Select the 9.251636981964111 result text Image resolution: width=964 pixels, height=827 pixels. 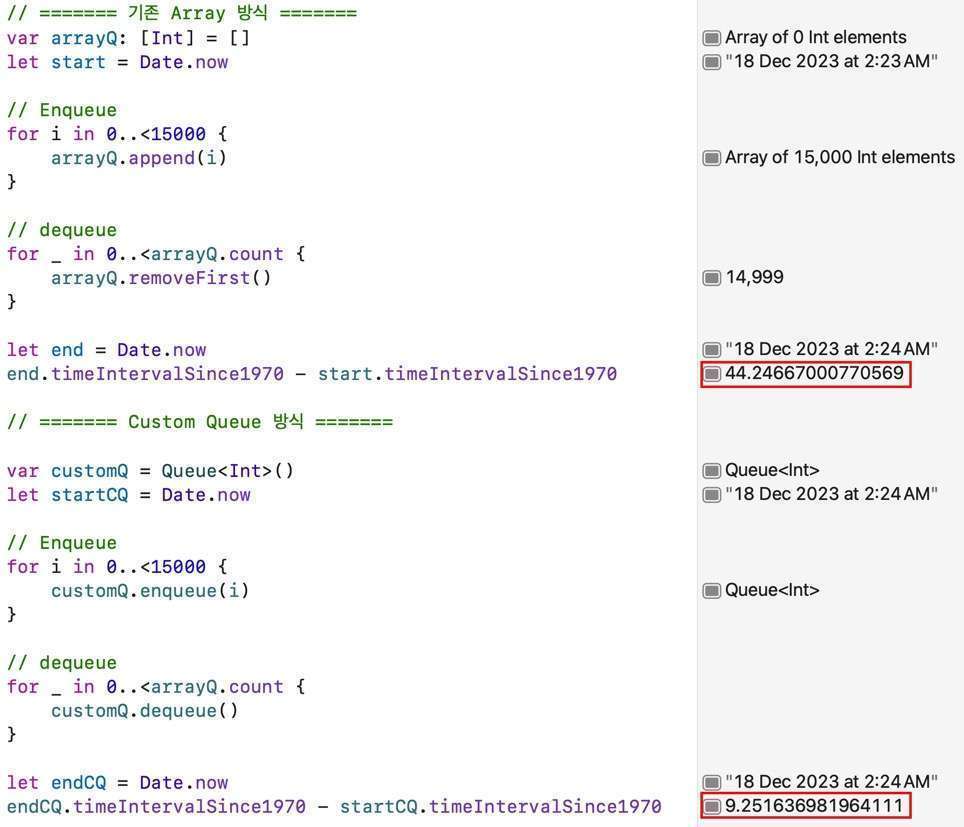pyautogui.click(x=814, y=806)
